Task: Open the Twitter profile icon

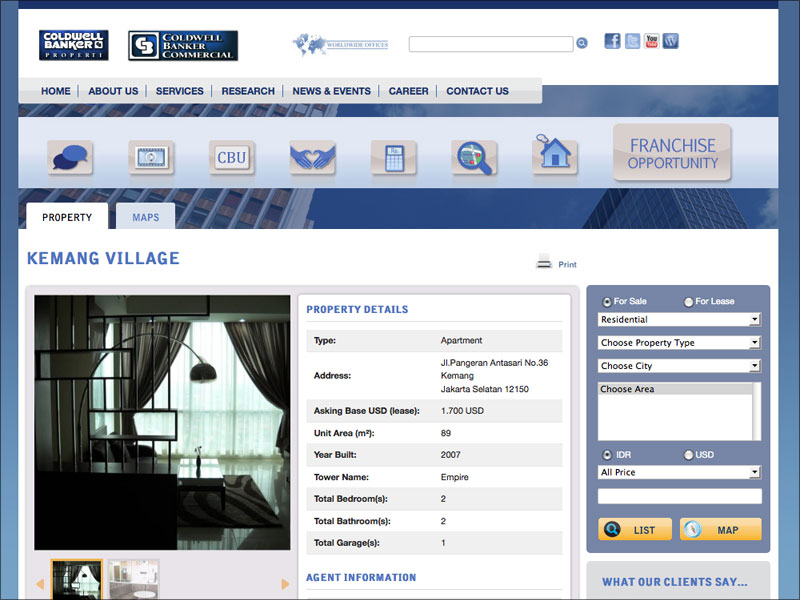Action: click(x=632, y=42)
